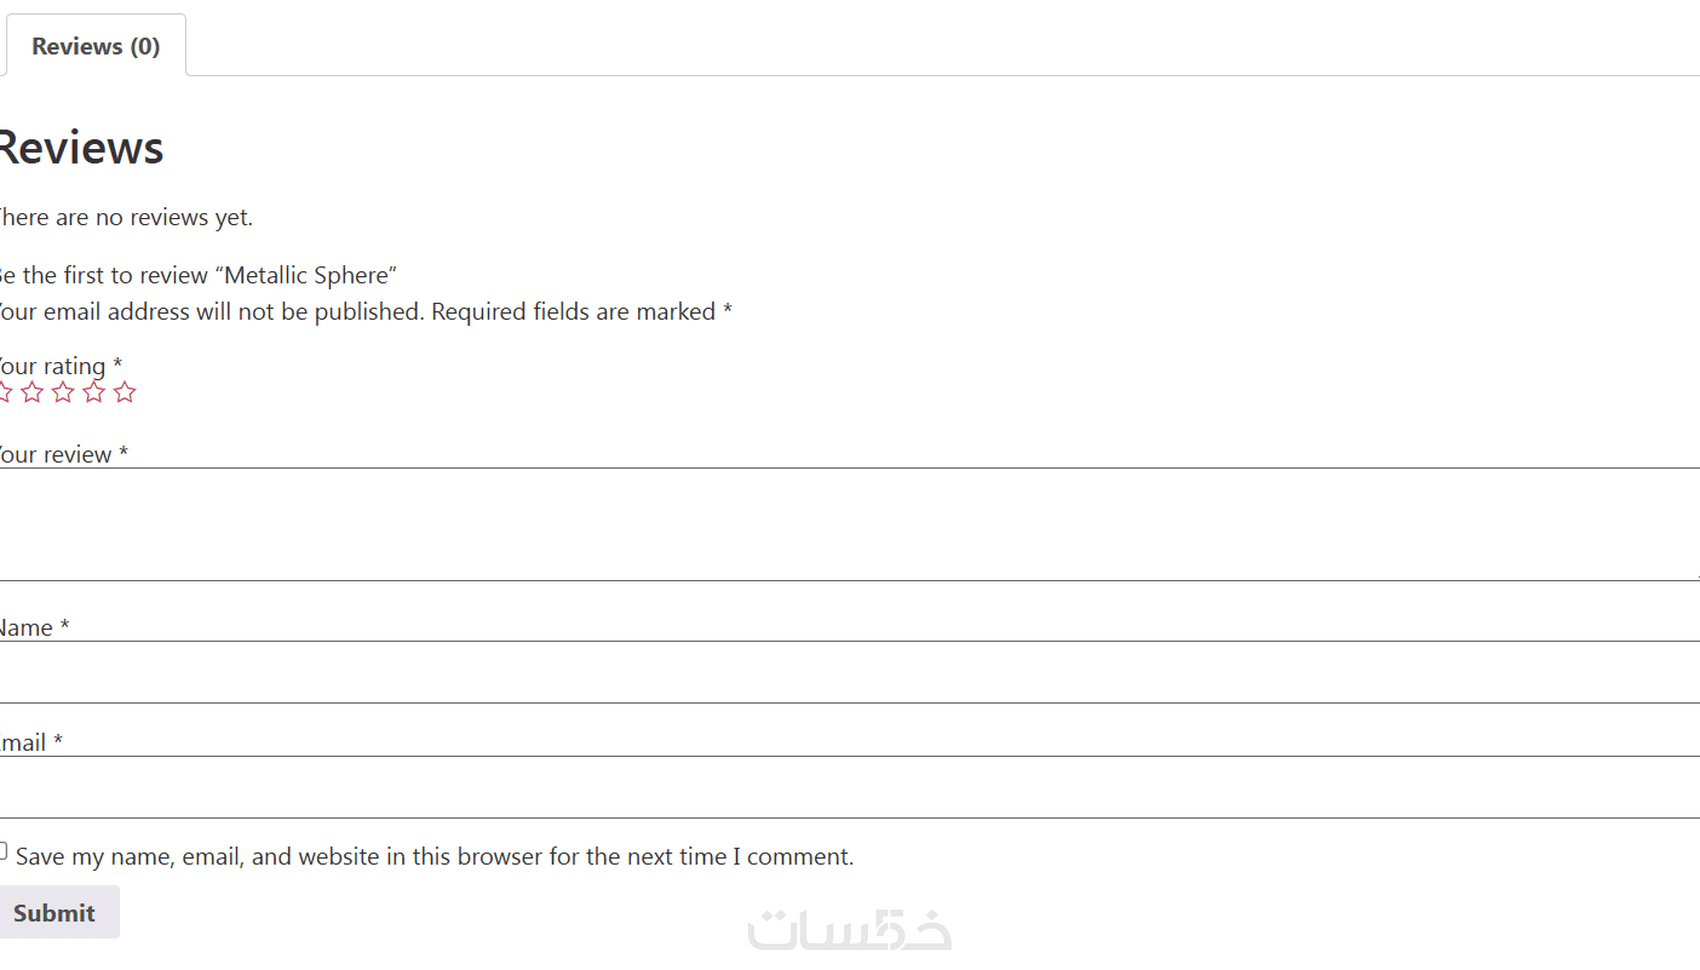Click the large Reviews heading
Screen dimensions: 1700x970
[80, 148]
